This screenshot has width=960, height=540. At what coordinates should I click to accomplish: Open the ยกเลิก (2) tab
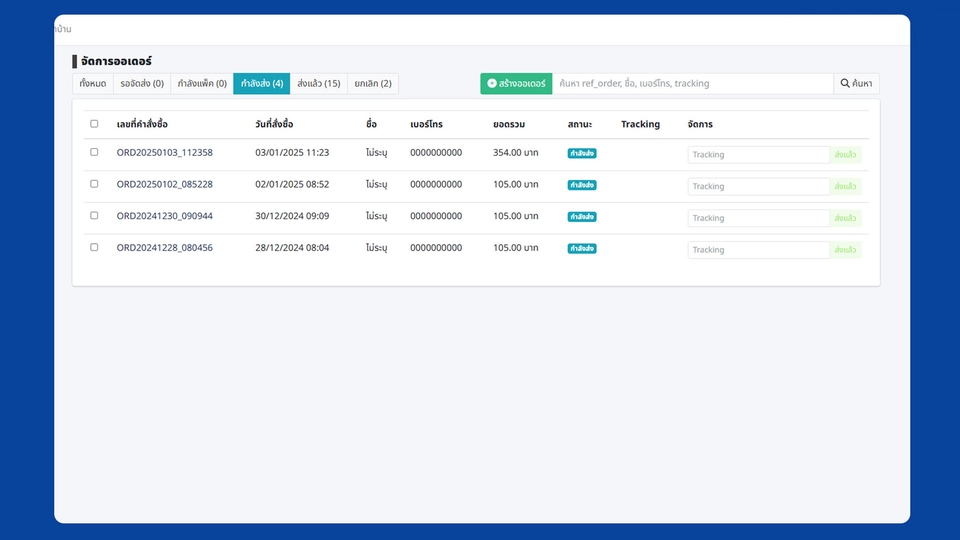373,83
